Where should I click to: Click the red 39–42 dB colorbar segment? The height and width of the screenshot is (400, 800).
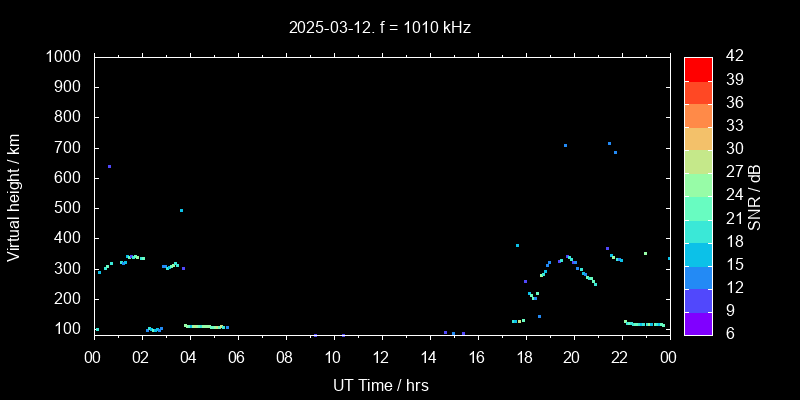(x=698, y=68)
